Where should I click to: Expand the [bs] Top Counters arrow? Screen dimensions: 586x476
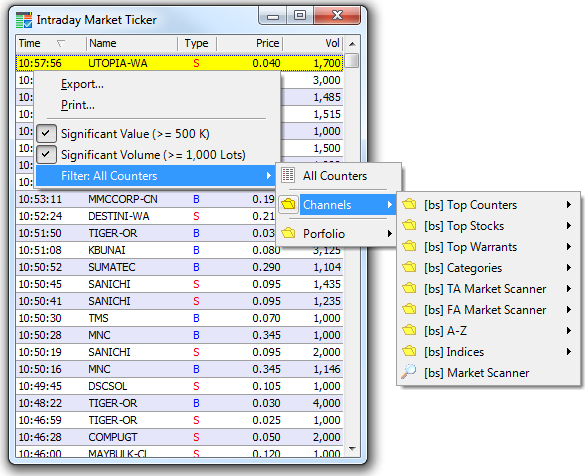point(568,204)
